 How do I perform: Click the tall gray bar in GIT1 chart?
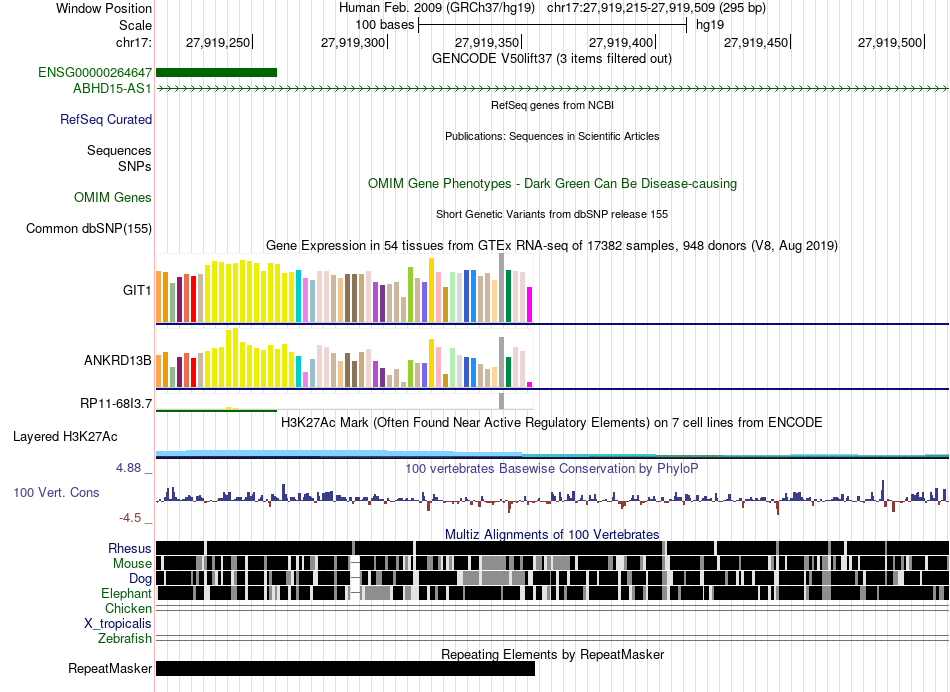click(x=502, y=288)
